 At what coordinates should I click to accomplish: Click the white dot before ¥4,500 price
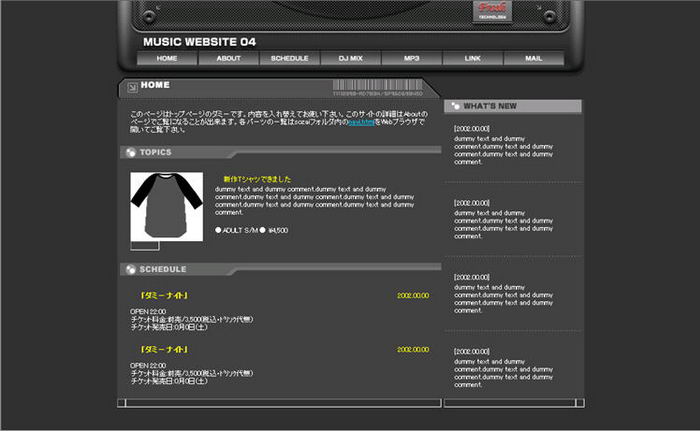tap(263, 230)
